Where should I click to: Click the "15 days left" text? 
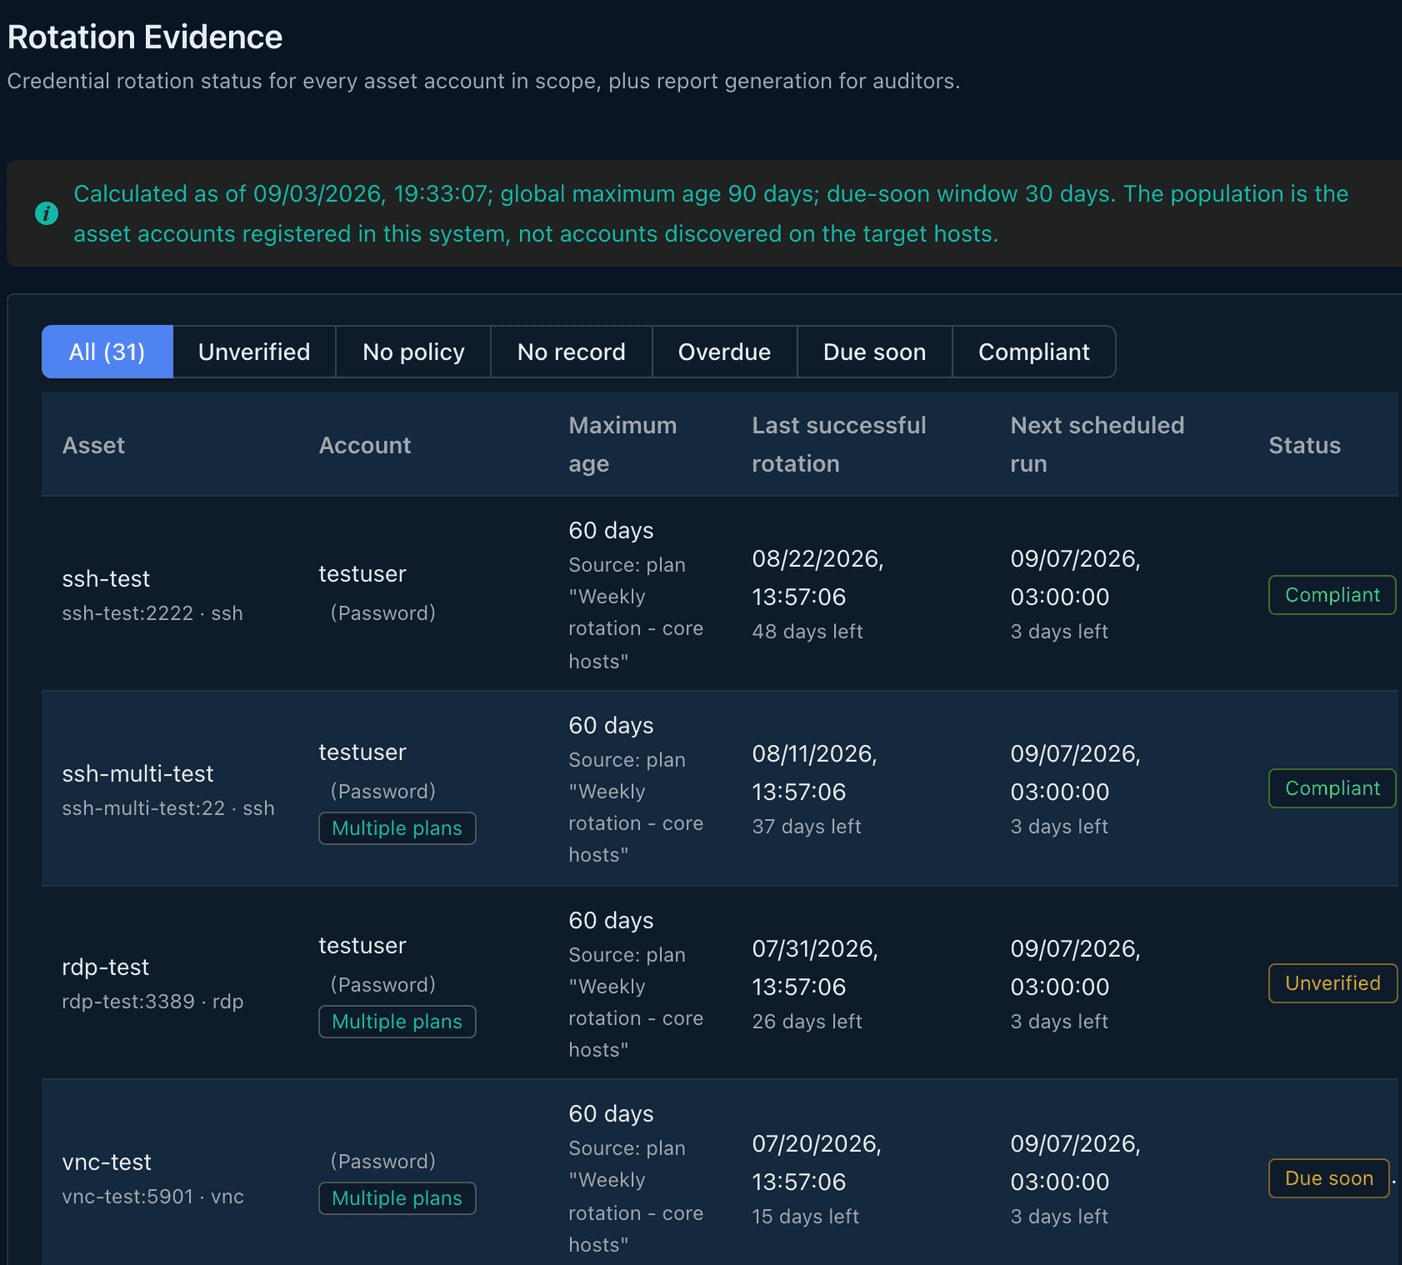coord(805,1216)
